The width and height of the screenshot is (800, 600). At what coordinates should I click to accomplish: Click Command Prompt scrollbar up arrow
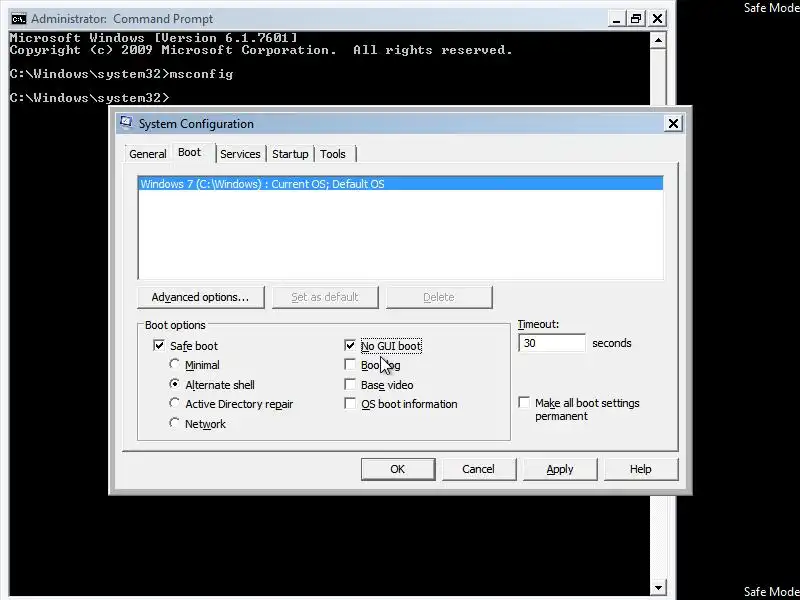658,40
